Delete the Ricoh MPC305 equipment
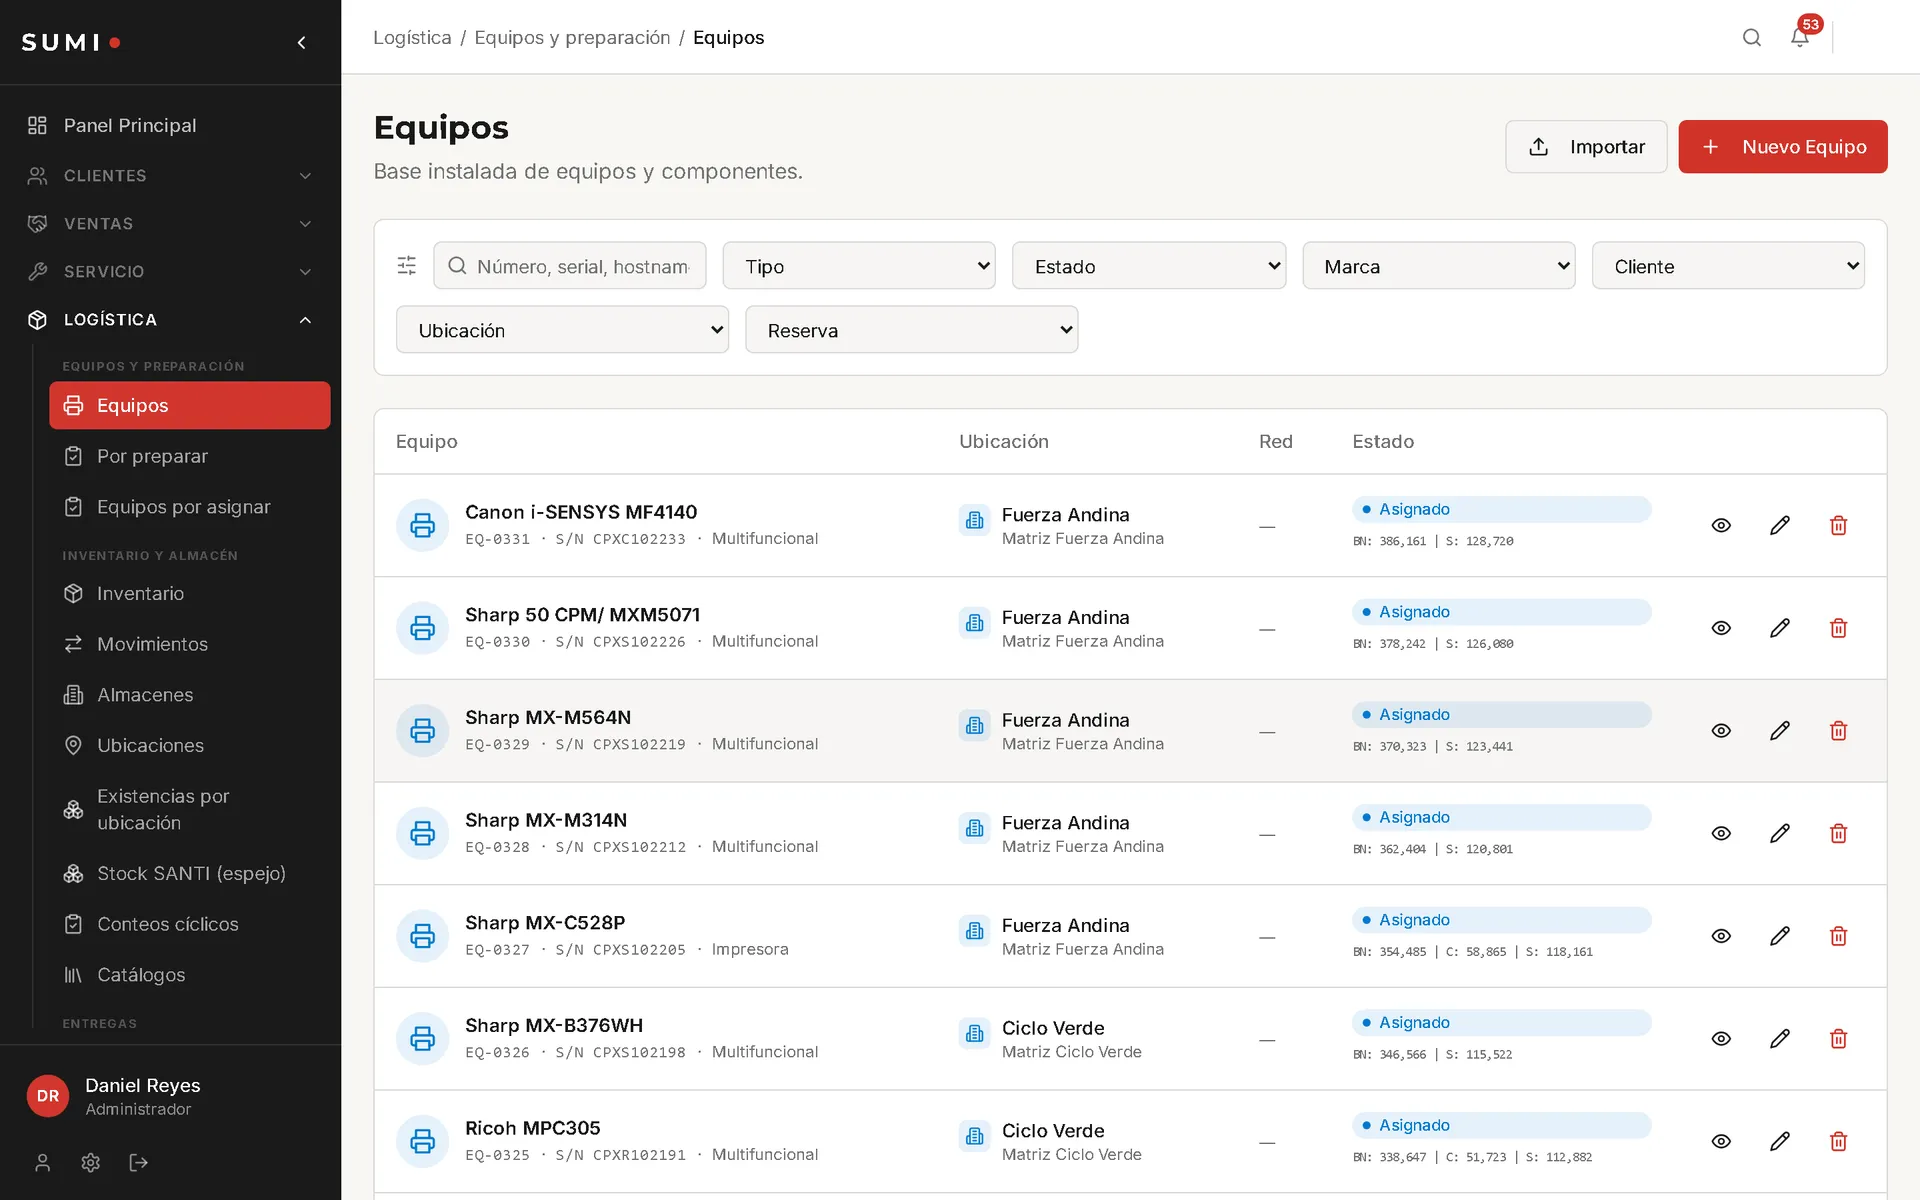Image resolution: width=1920 pixels, height=1200 pixels. click(x=1838, y=1142)
